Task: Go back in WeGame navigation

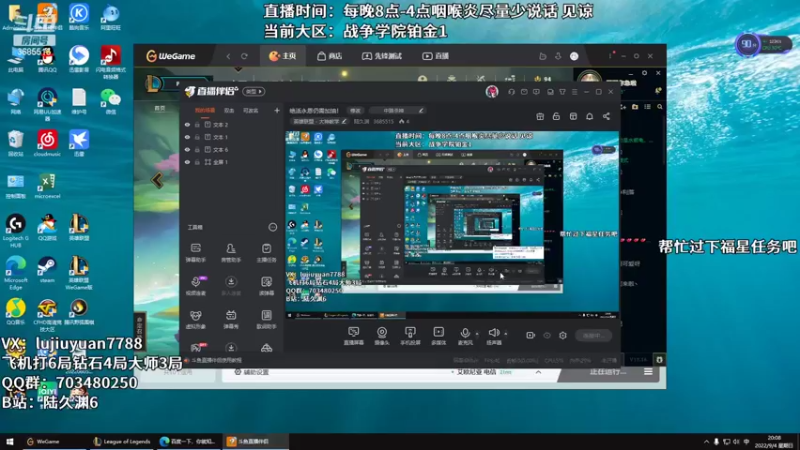Action: [x=228, y=56]
